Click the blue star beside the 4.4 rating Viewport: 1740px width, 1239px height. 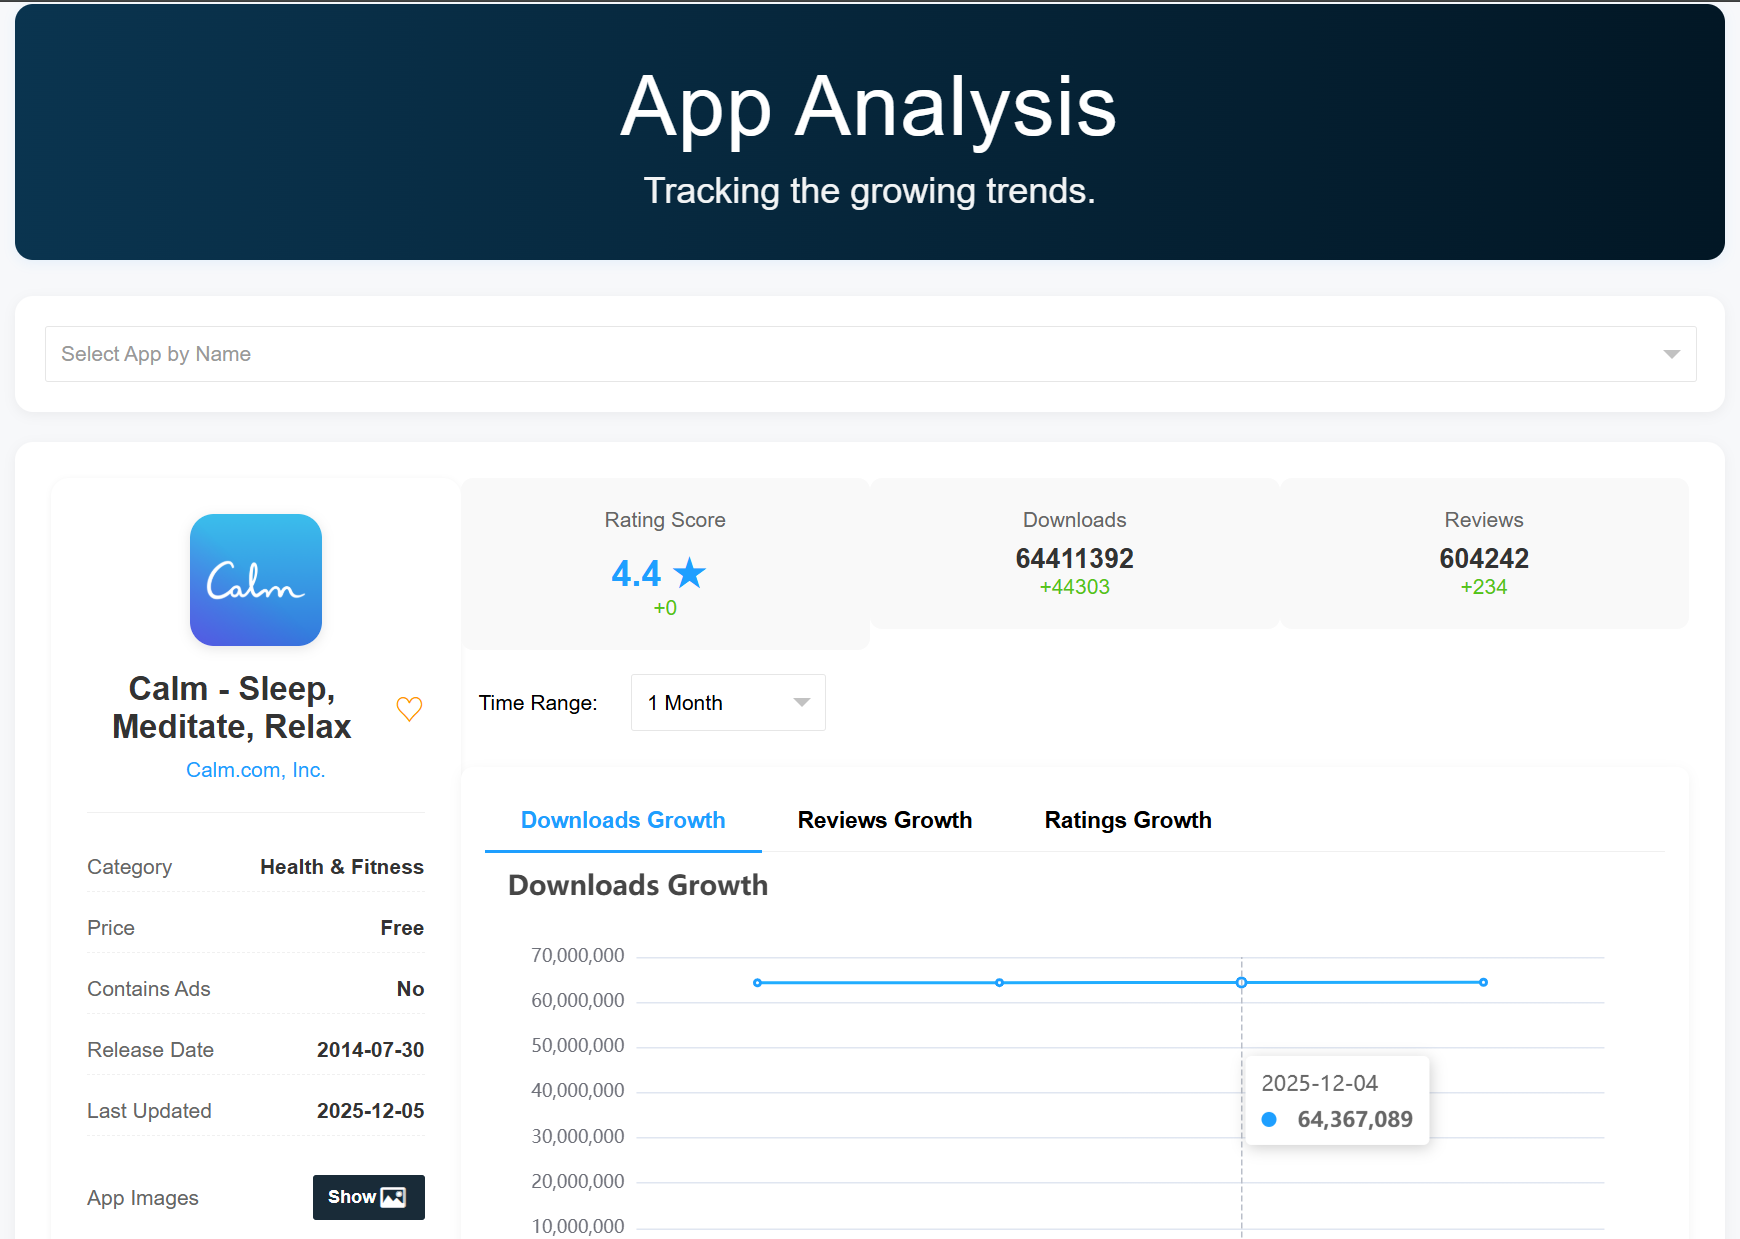point(690,572)
